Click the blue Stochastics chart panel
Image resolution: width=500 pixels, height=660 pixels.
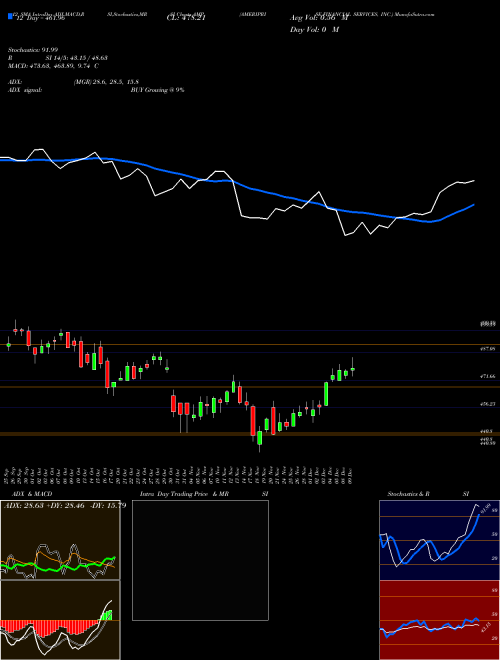(439, 540)
